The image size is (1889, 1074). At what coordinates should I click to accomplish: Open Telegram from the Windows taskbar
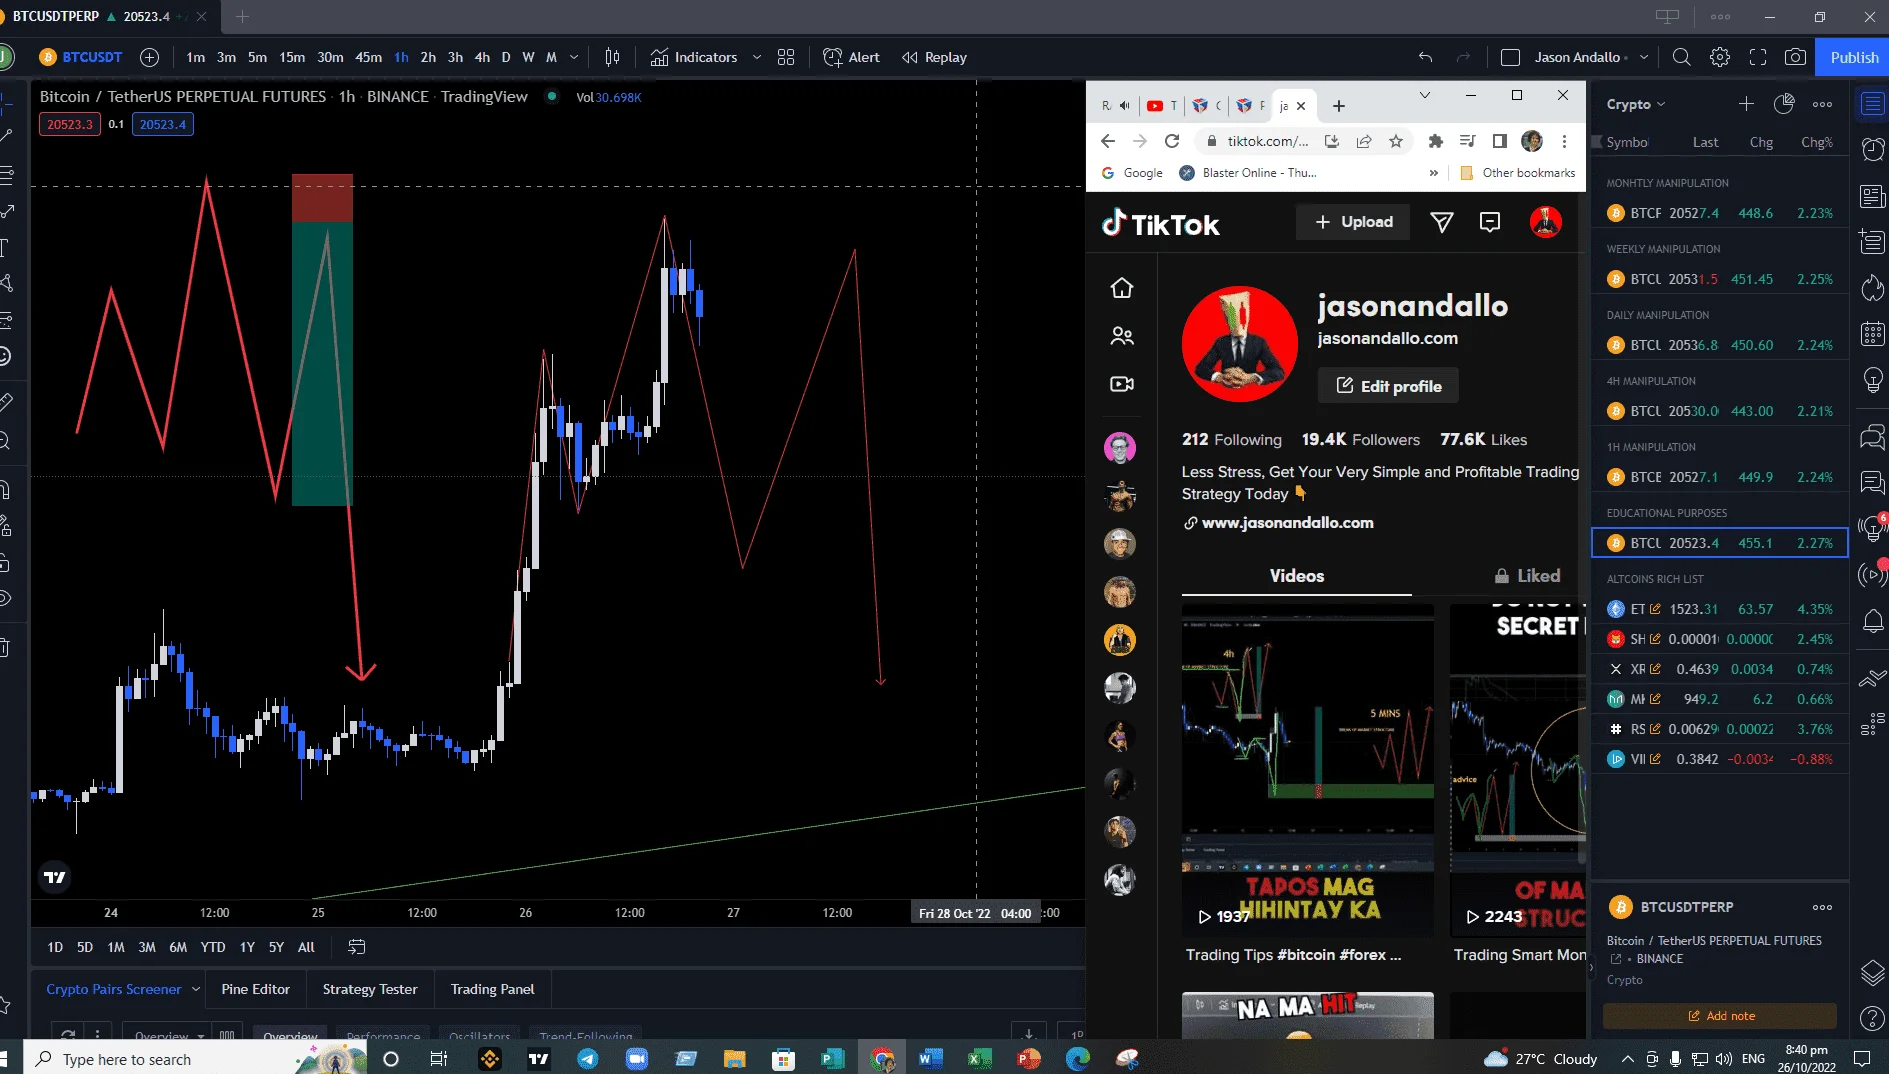click(588, 1059)
